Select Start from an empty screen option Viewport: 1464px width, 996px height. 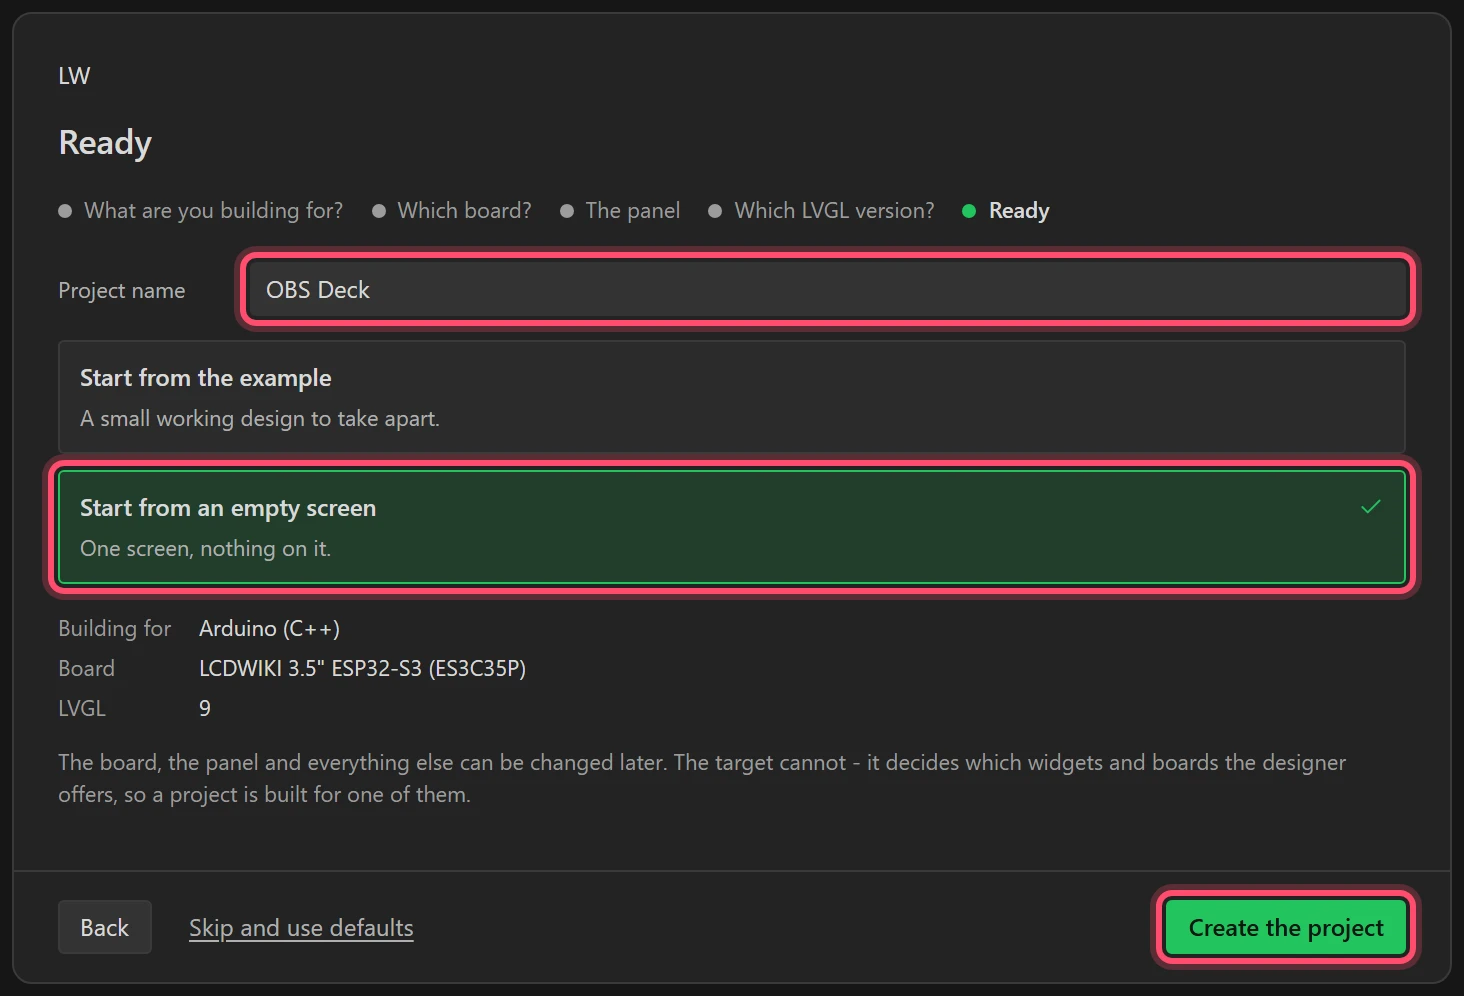732,527
